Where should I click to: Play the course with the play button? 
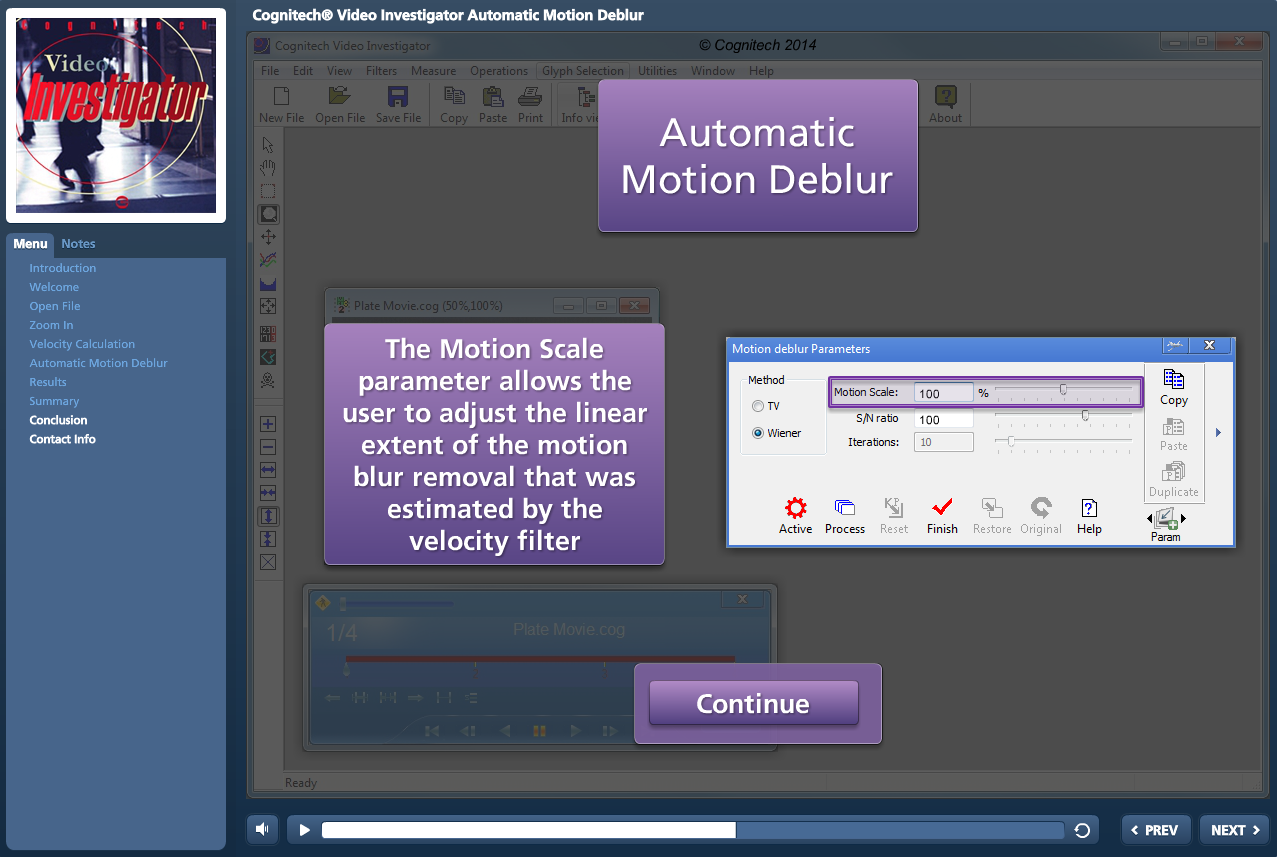(x=305, y=830)
